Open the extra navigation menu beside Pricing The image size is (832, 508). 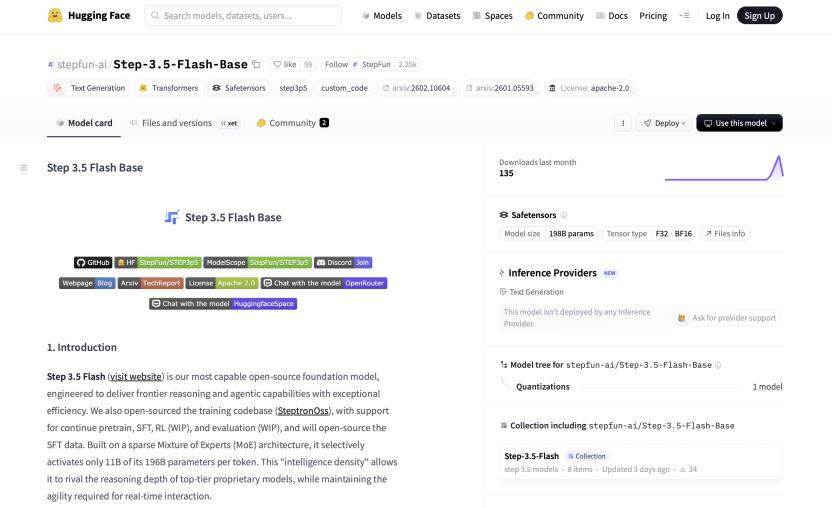coord(684,16)
